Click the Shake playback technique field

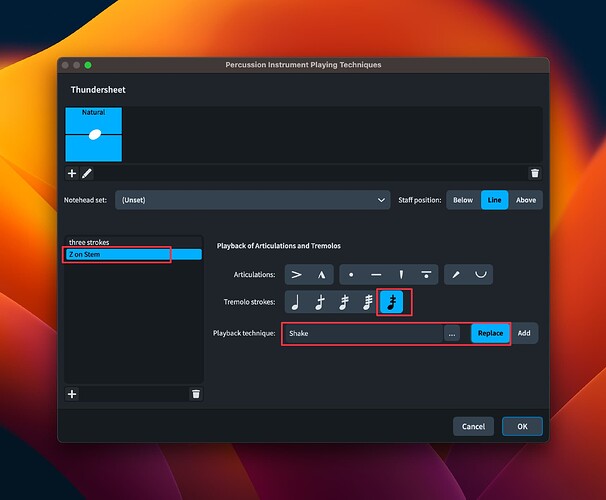tap(363, 333)
